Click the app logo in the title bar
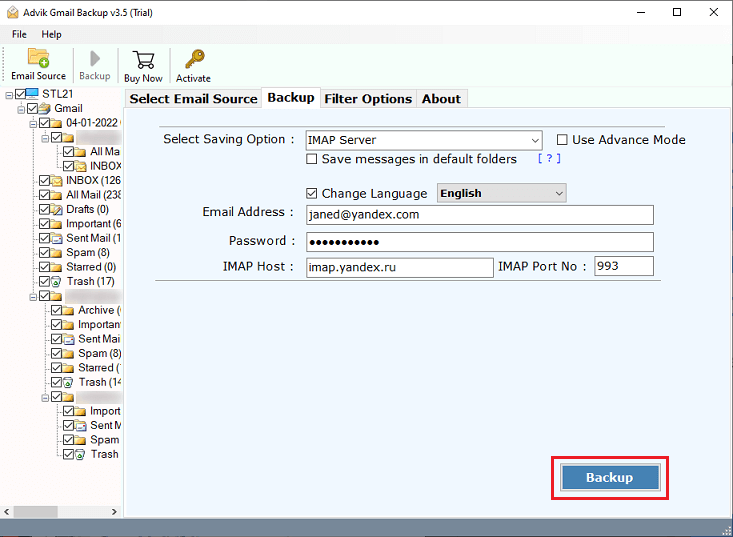The width and height of the screenshot is (733, 537). click(x=13, y=12)
